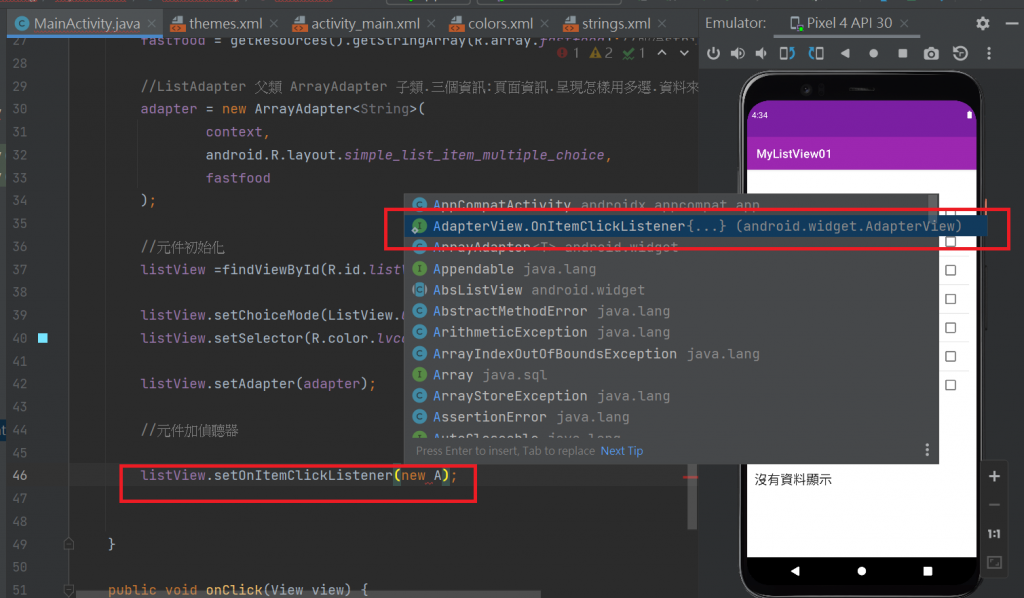Viewport: 1024px width, 598px height.
Task: Rotate the emulator left
Action: [787, 54]
